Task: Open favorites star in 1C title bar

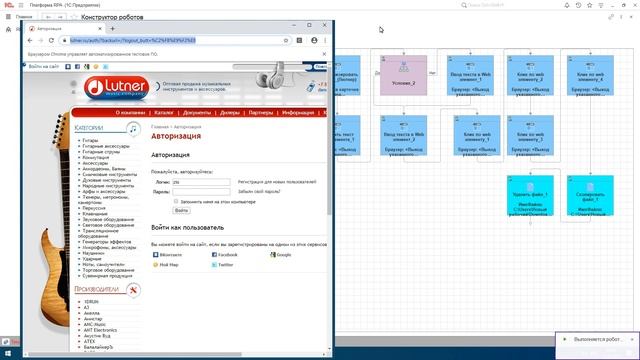Action: (x=590, y=5)
